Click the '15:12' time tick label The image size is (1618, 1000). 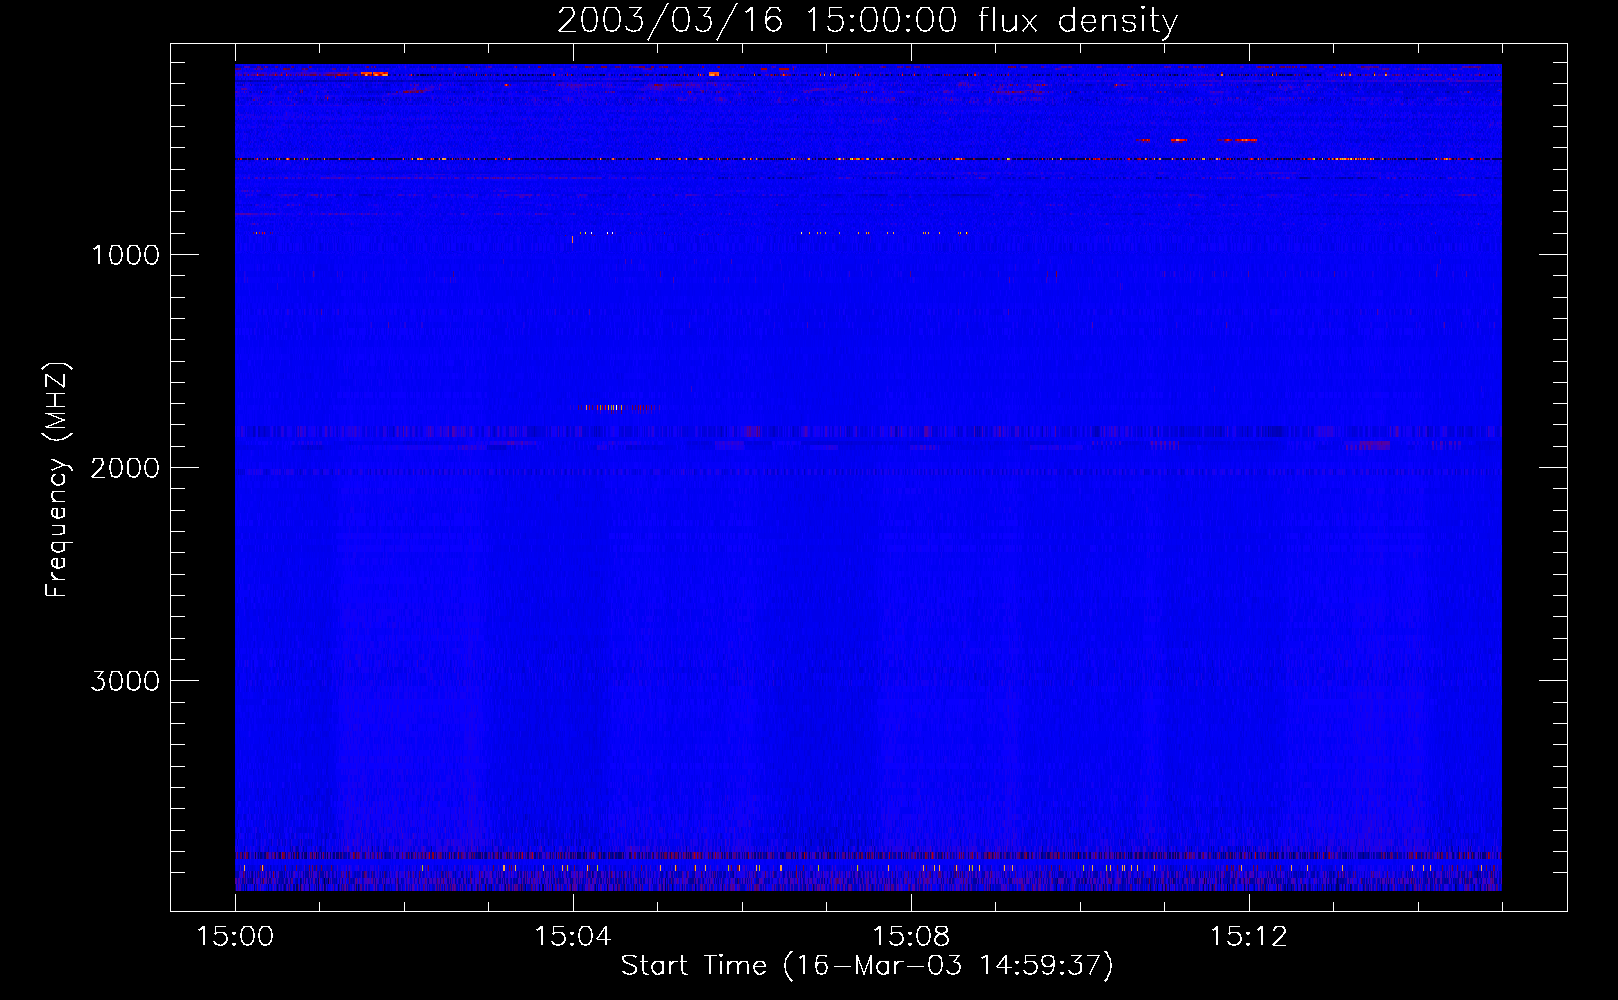point(1249,937)
